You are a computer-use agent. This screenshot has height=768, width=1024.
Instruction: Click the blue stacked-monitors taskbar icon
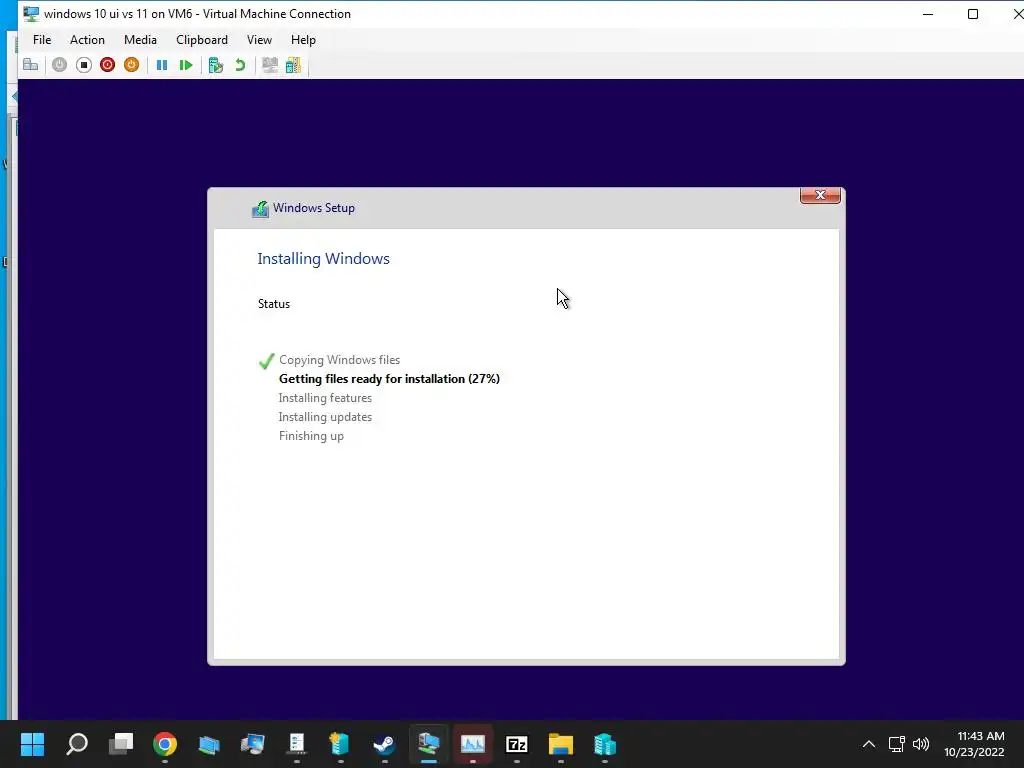click(x=209, y=744)
